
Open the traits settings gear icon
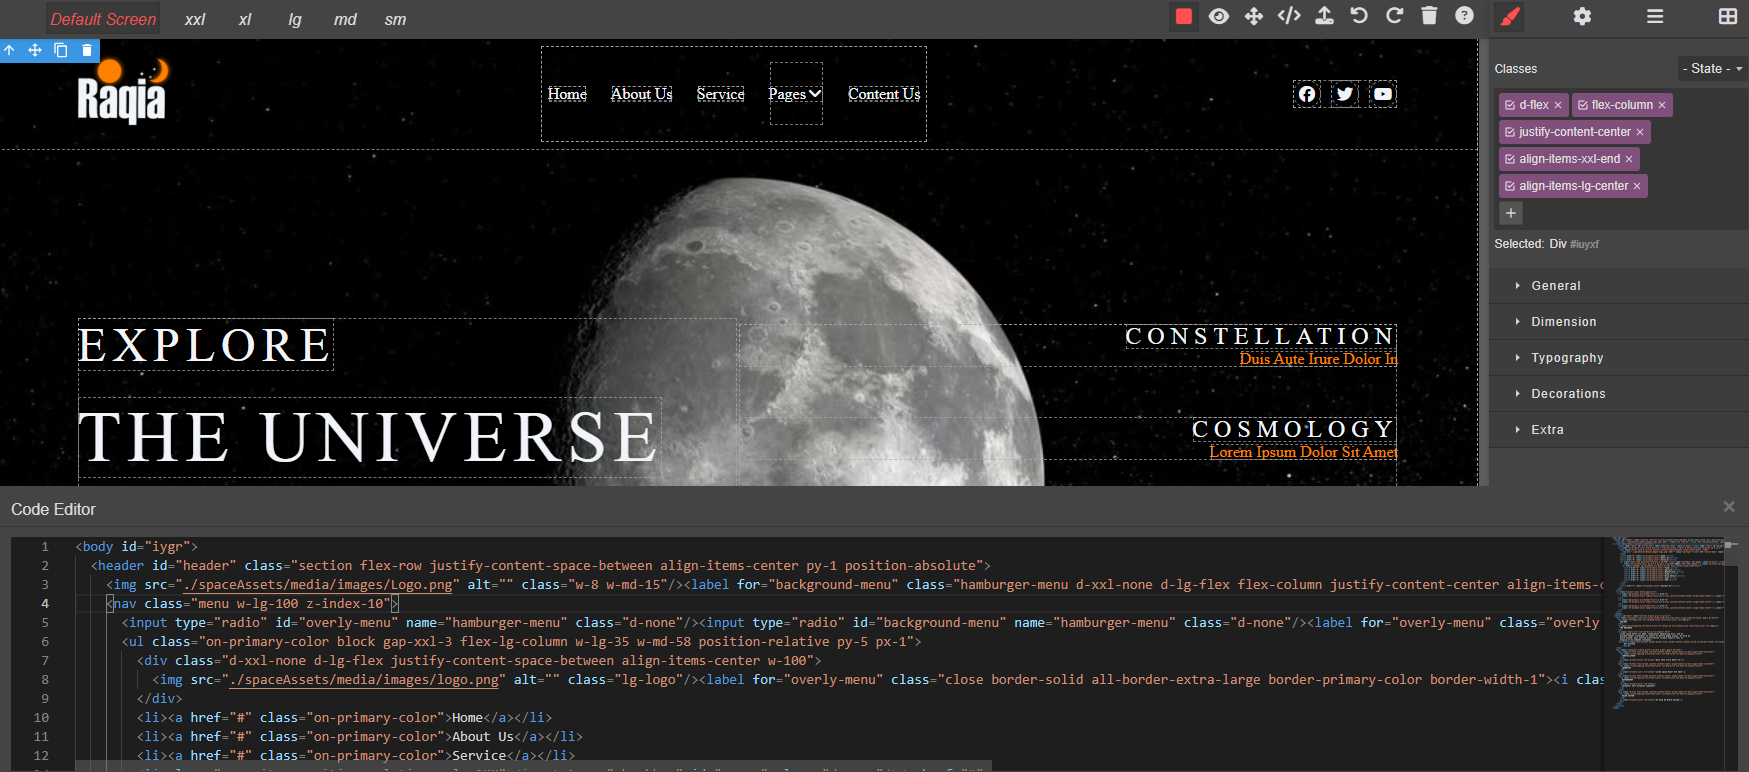tap(1582, 16)
